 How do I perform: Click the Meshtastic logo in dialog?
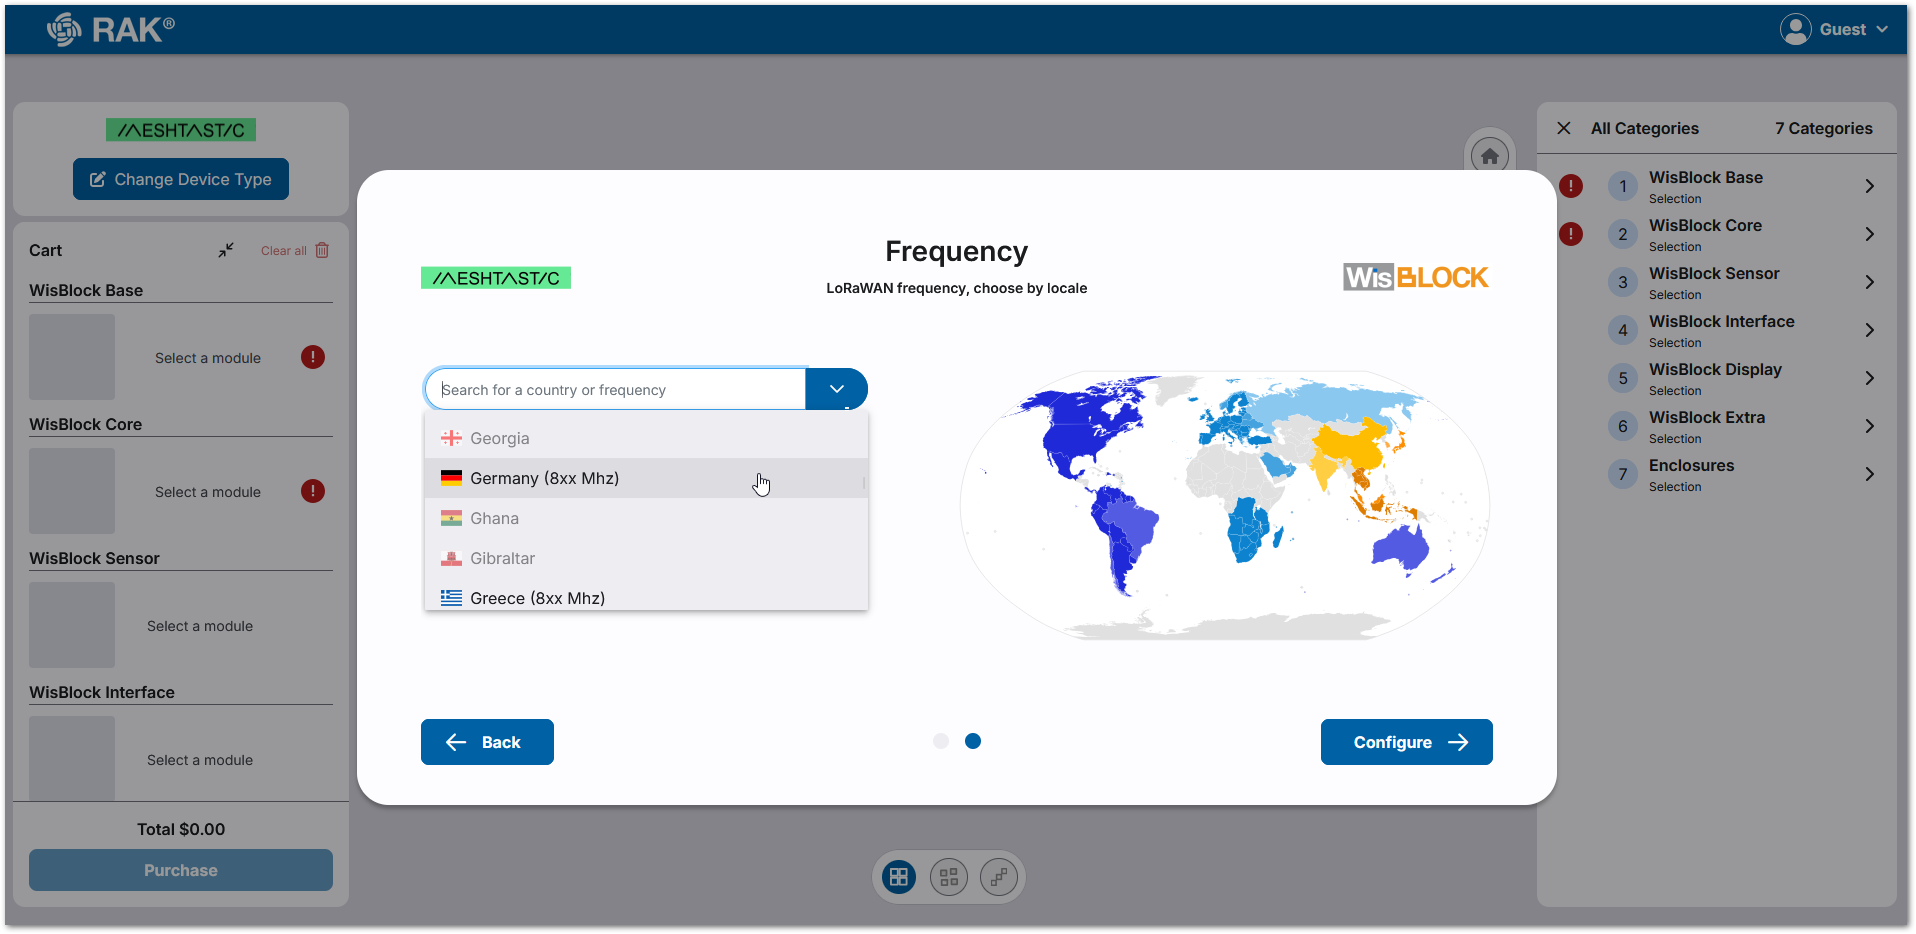(x=496, y=278)
